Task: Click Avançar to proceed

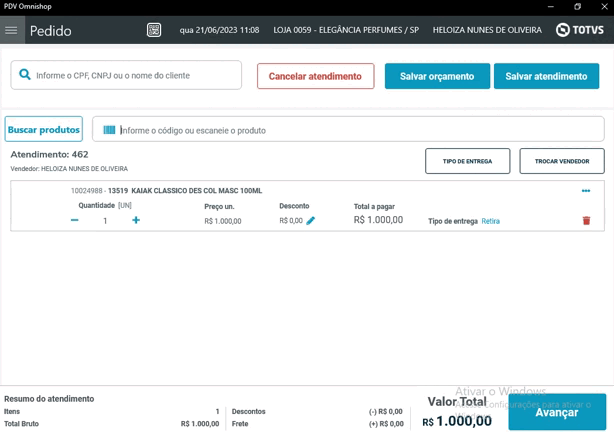Action: (x=557, y=412)
